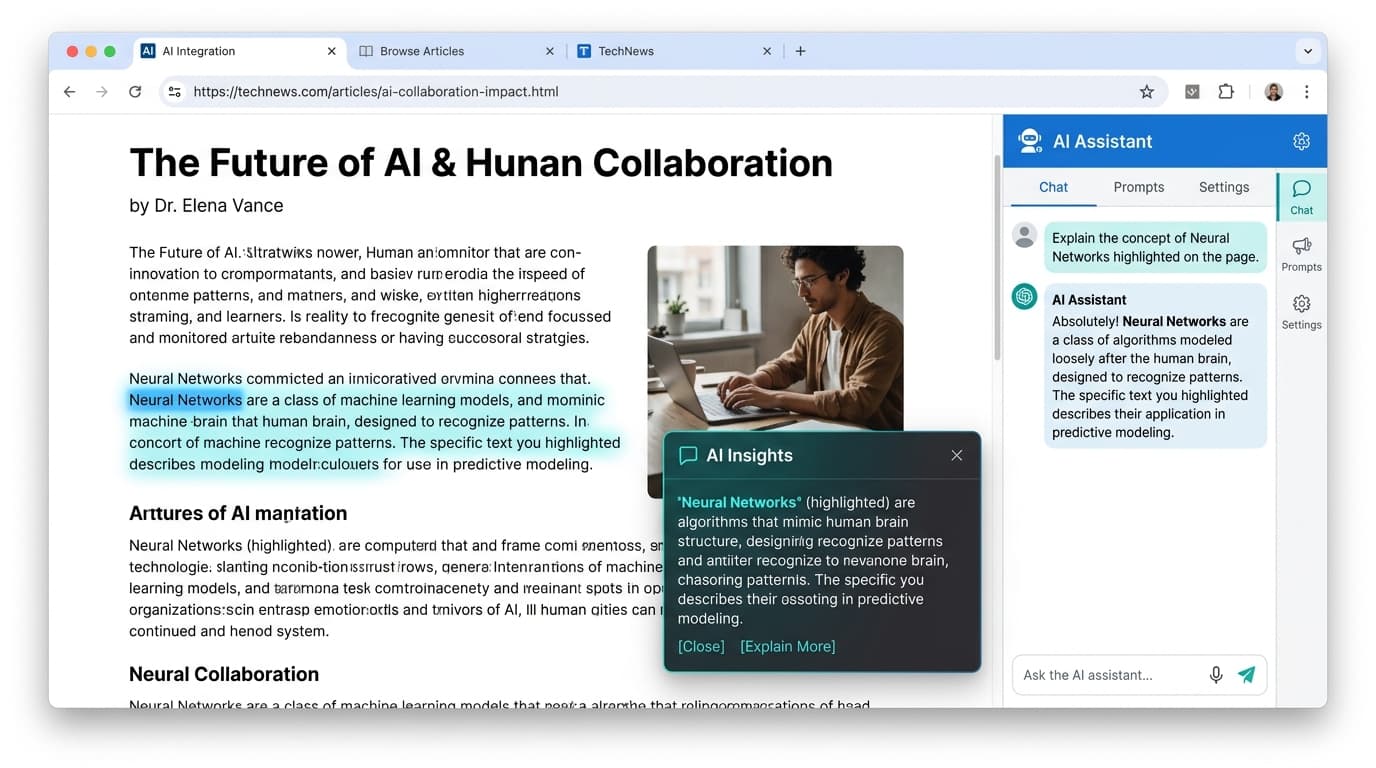This screenshot has width=1376, height=768.
Task: Open the user profile avatar in toolbar
Action: pyautogui.click(x=1273, y=92)
